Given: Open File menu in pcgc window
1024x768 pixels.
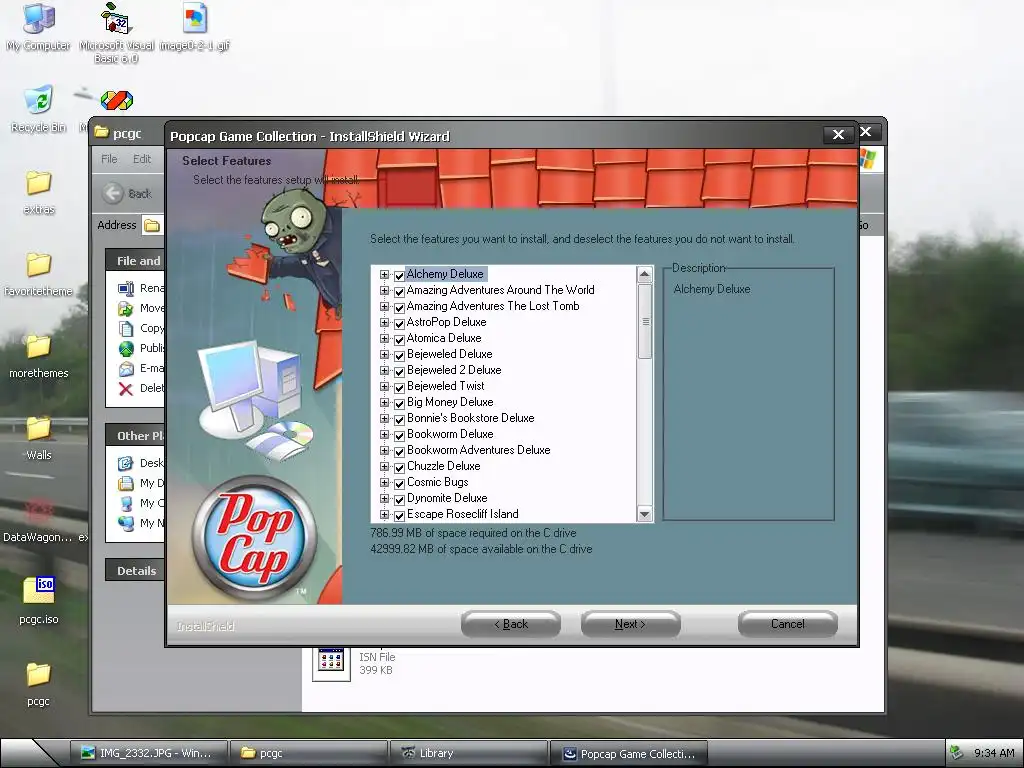Looking at the screenshot, I should coord(109,159).
